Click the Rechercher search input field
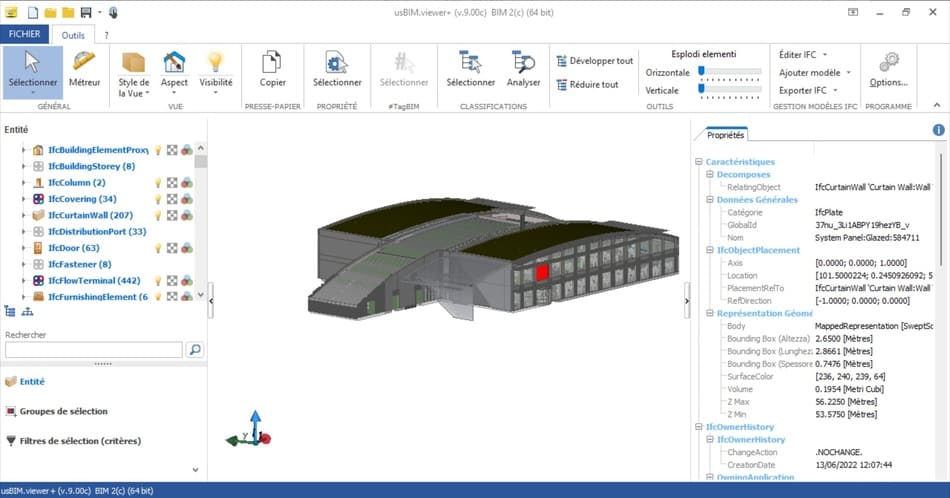The width and height of the screenshot is (950, 498). pos(93,350)
